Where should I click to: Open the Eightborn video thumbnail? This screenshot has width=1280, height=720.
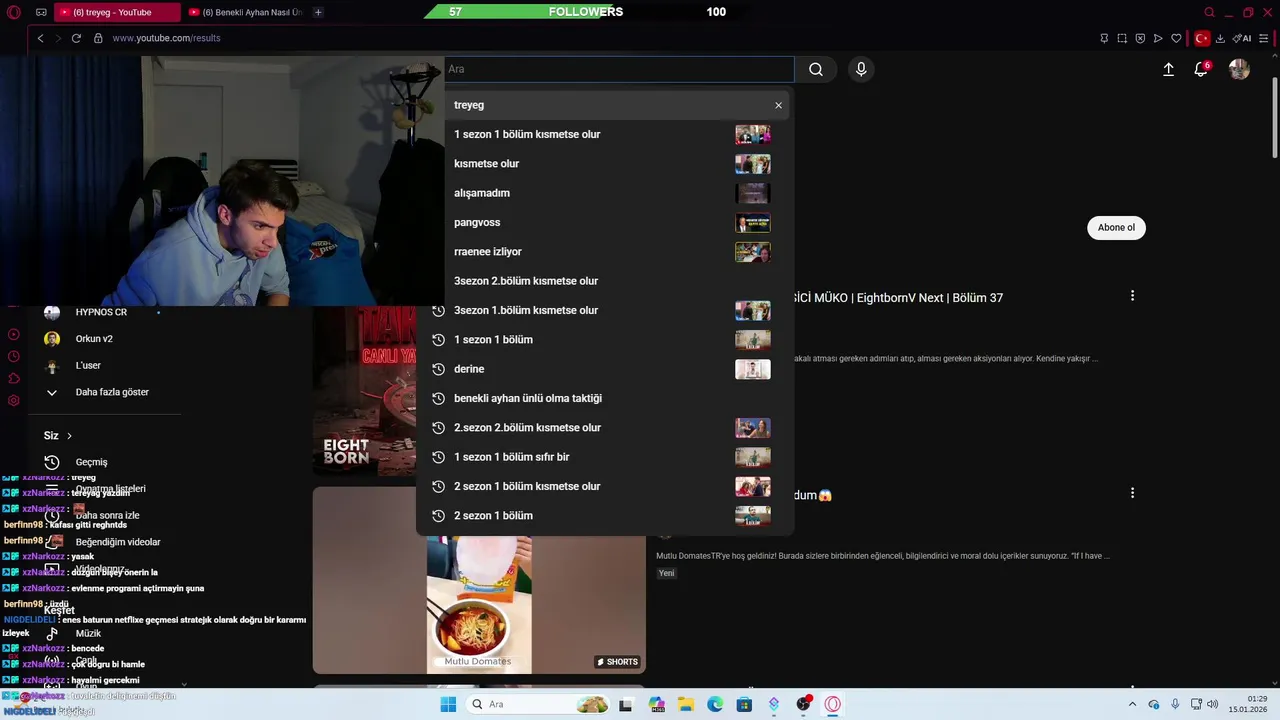coord(365,390)
